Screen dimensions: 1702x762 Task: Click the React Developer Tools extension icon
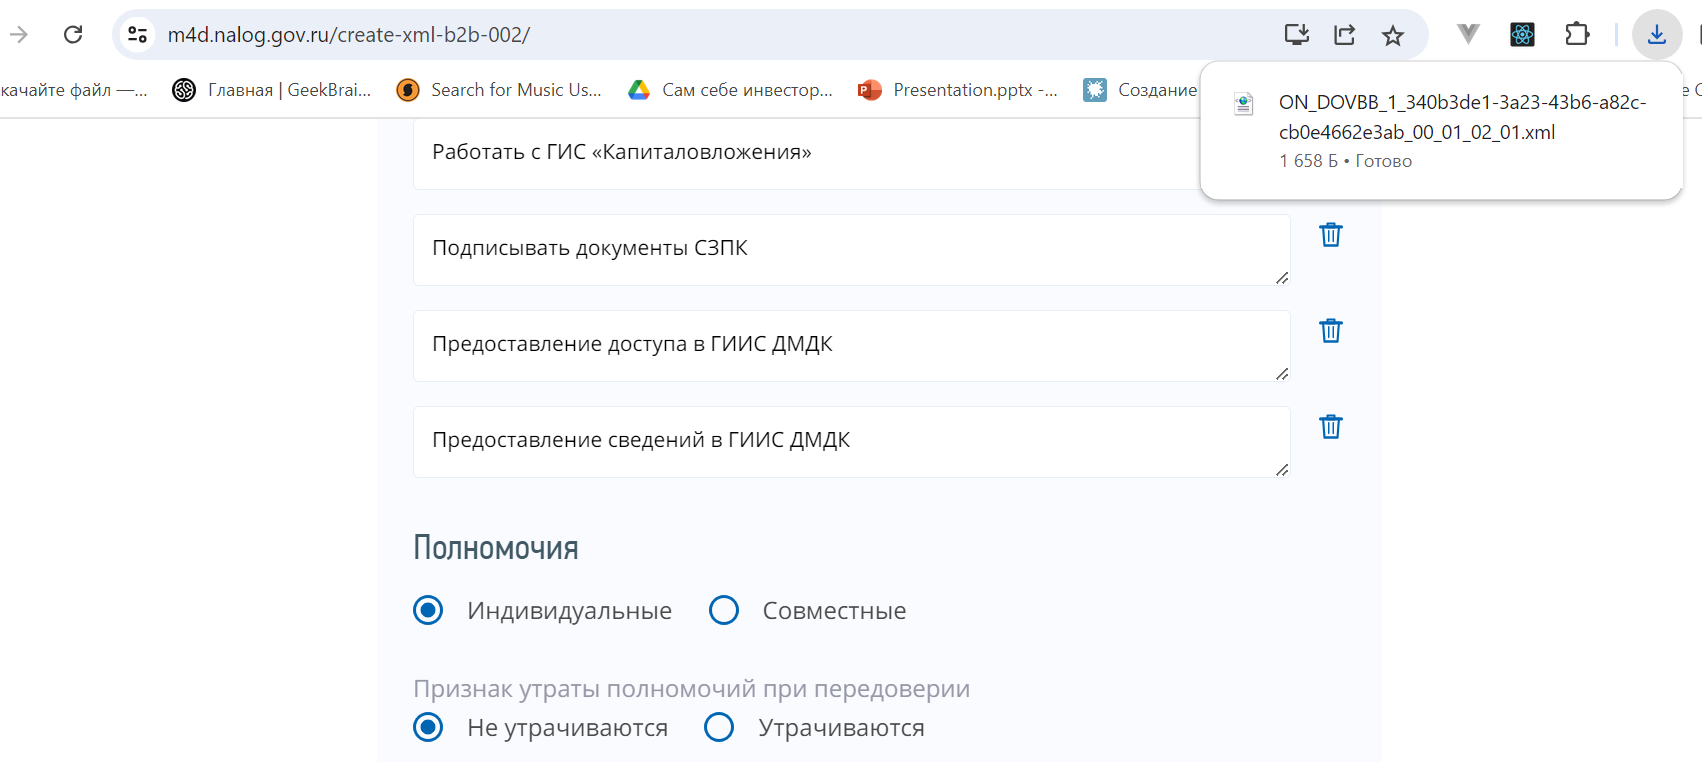click(x=1522, y=35)
